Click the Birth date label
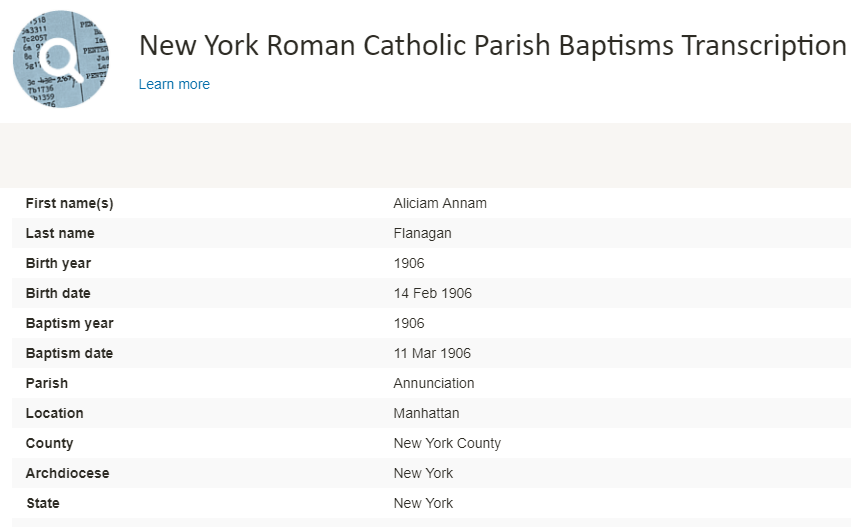The image size is (851, 527). 58,293
